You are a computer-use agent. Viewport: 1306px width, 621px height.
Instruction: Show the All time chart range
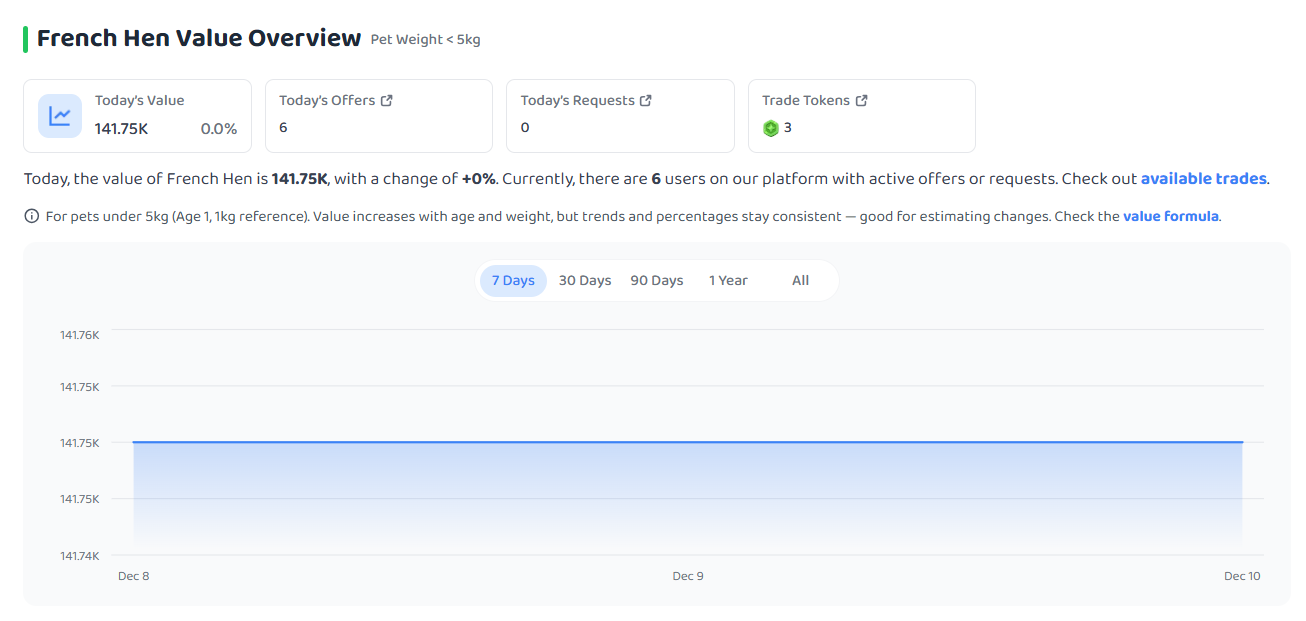pos(800,281)
